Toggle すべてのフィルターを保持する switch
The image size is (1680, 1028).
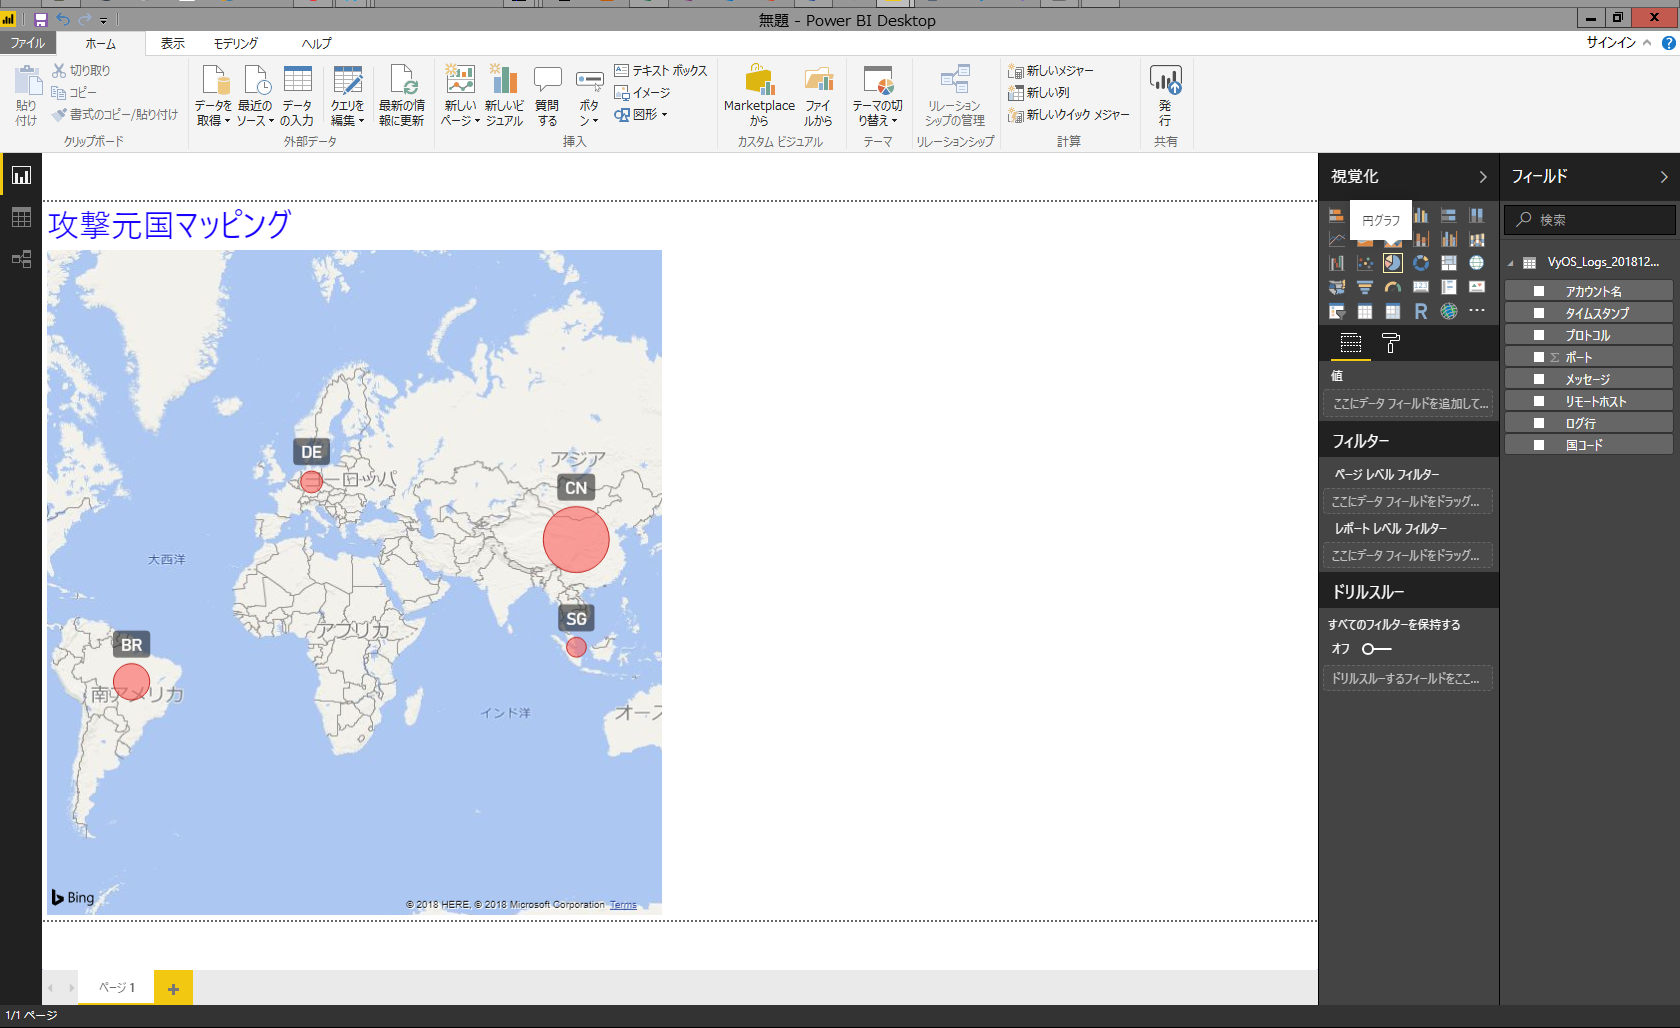1376,649
